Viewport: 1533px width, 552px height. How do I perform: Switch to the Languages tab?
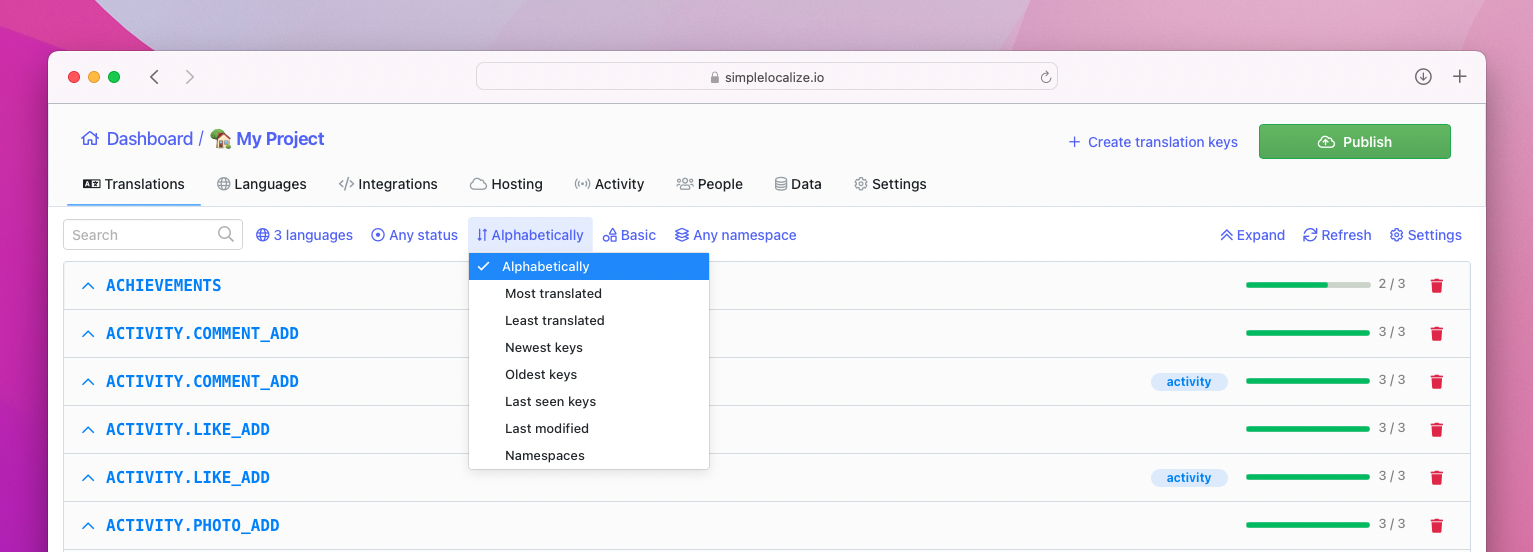[261, 184]
